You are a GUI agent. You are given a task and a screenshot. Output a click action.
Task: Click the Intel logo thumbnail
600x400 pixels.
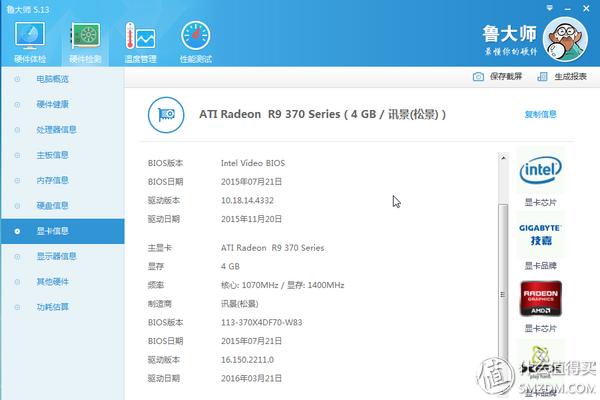[540, 170]
